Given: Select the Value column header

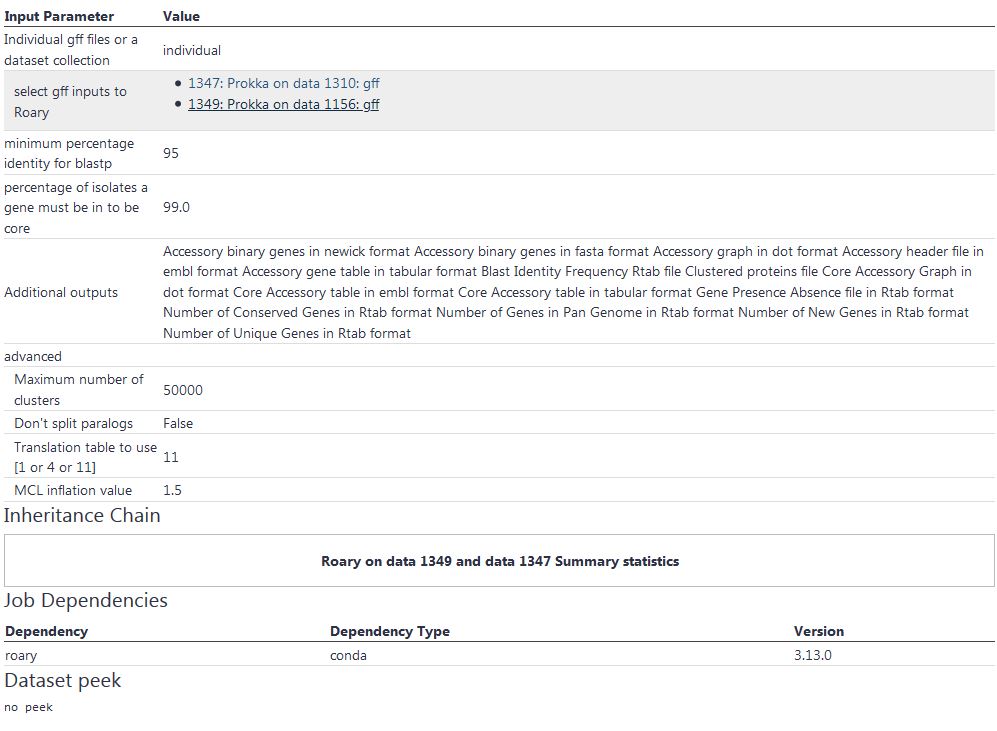Looking at the screenshot, I should pos(183,16).
